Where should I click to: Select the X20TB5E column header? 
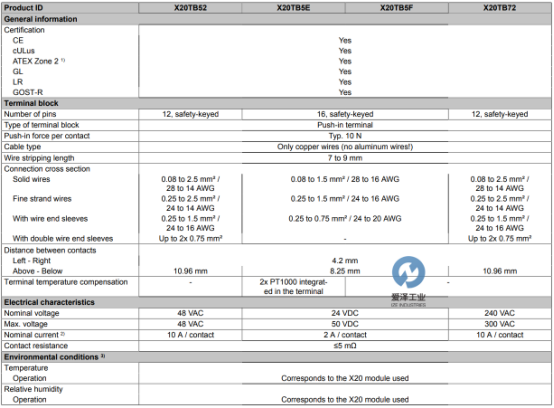(293, 8)
